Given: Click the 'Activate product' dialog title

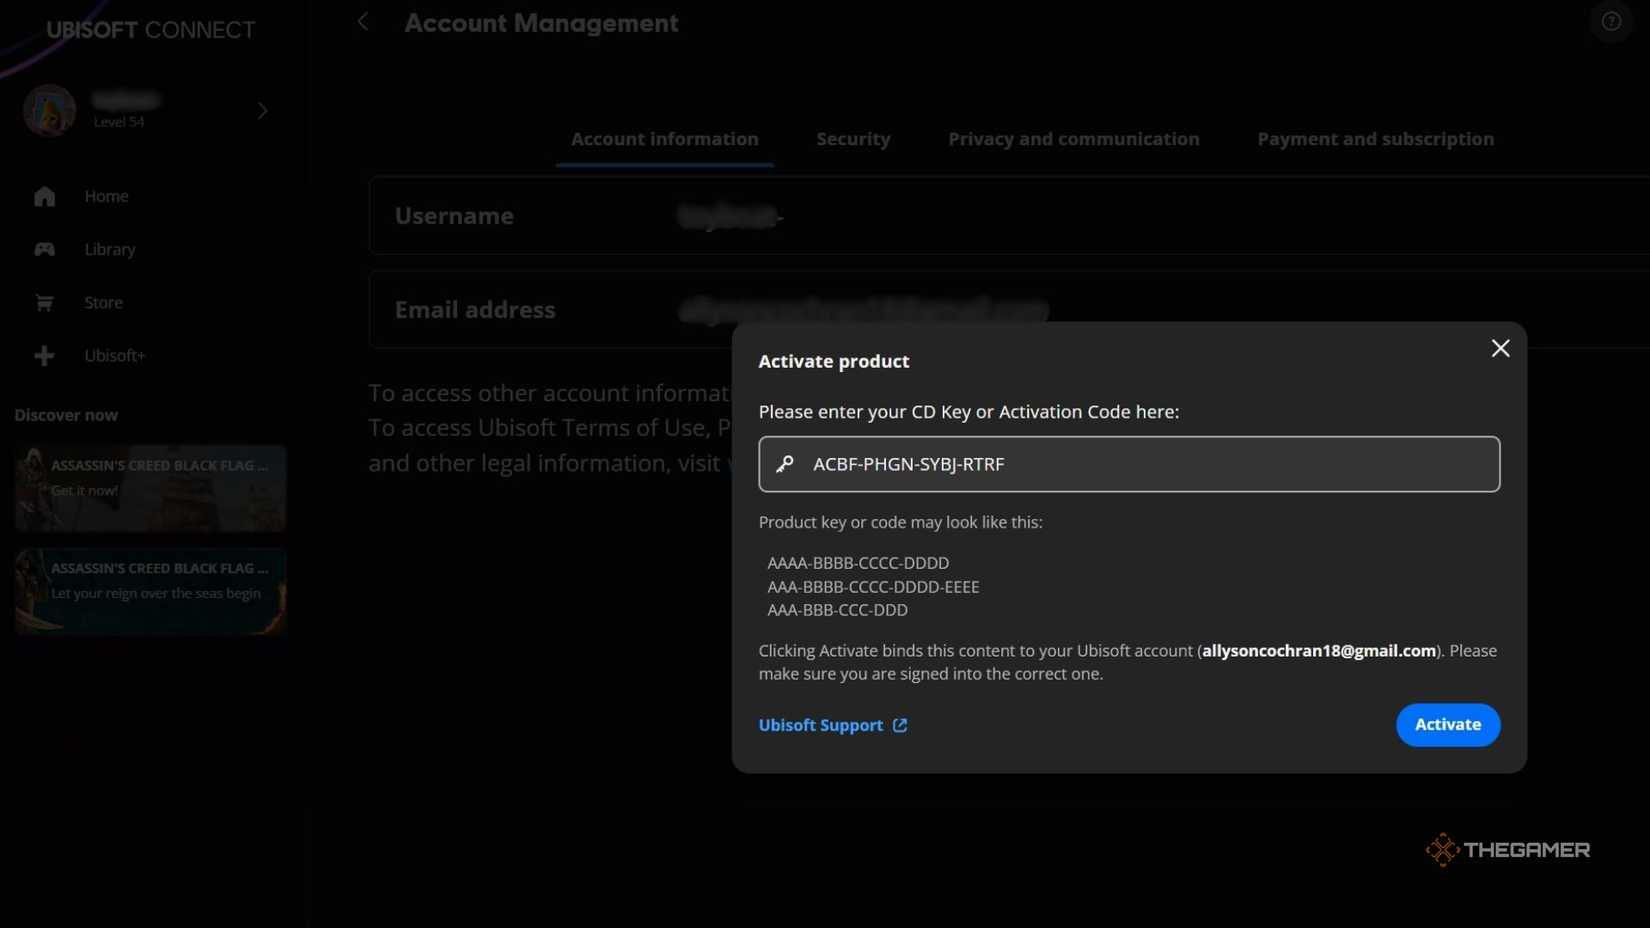Looking at the screenshot, I should 833,361.
